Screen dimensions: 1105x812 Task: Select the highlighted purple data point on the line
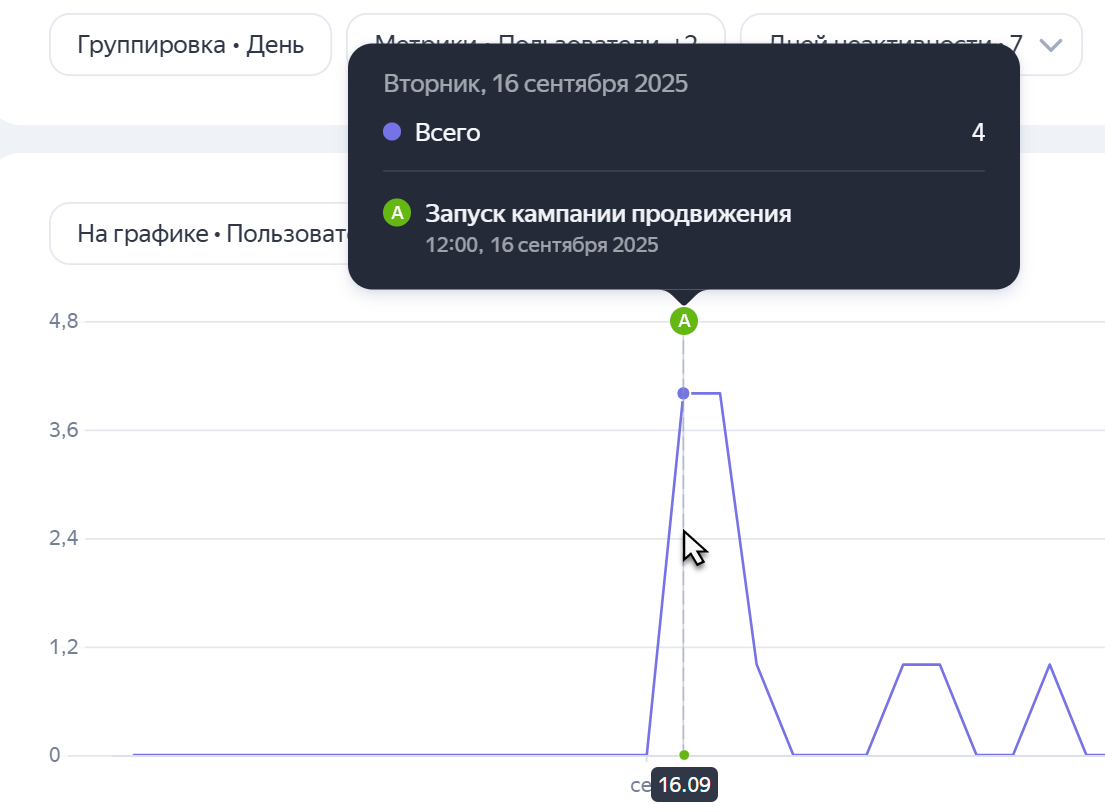pyautogui.click(x=684, y=393)
